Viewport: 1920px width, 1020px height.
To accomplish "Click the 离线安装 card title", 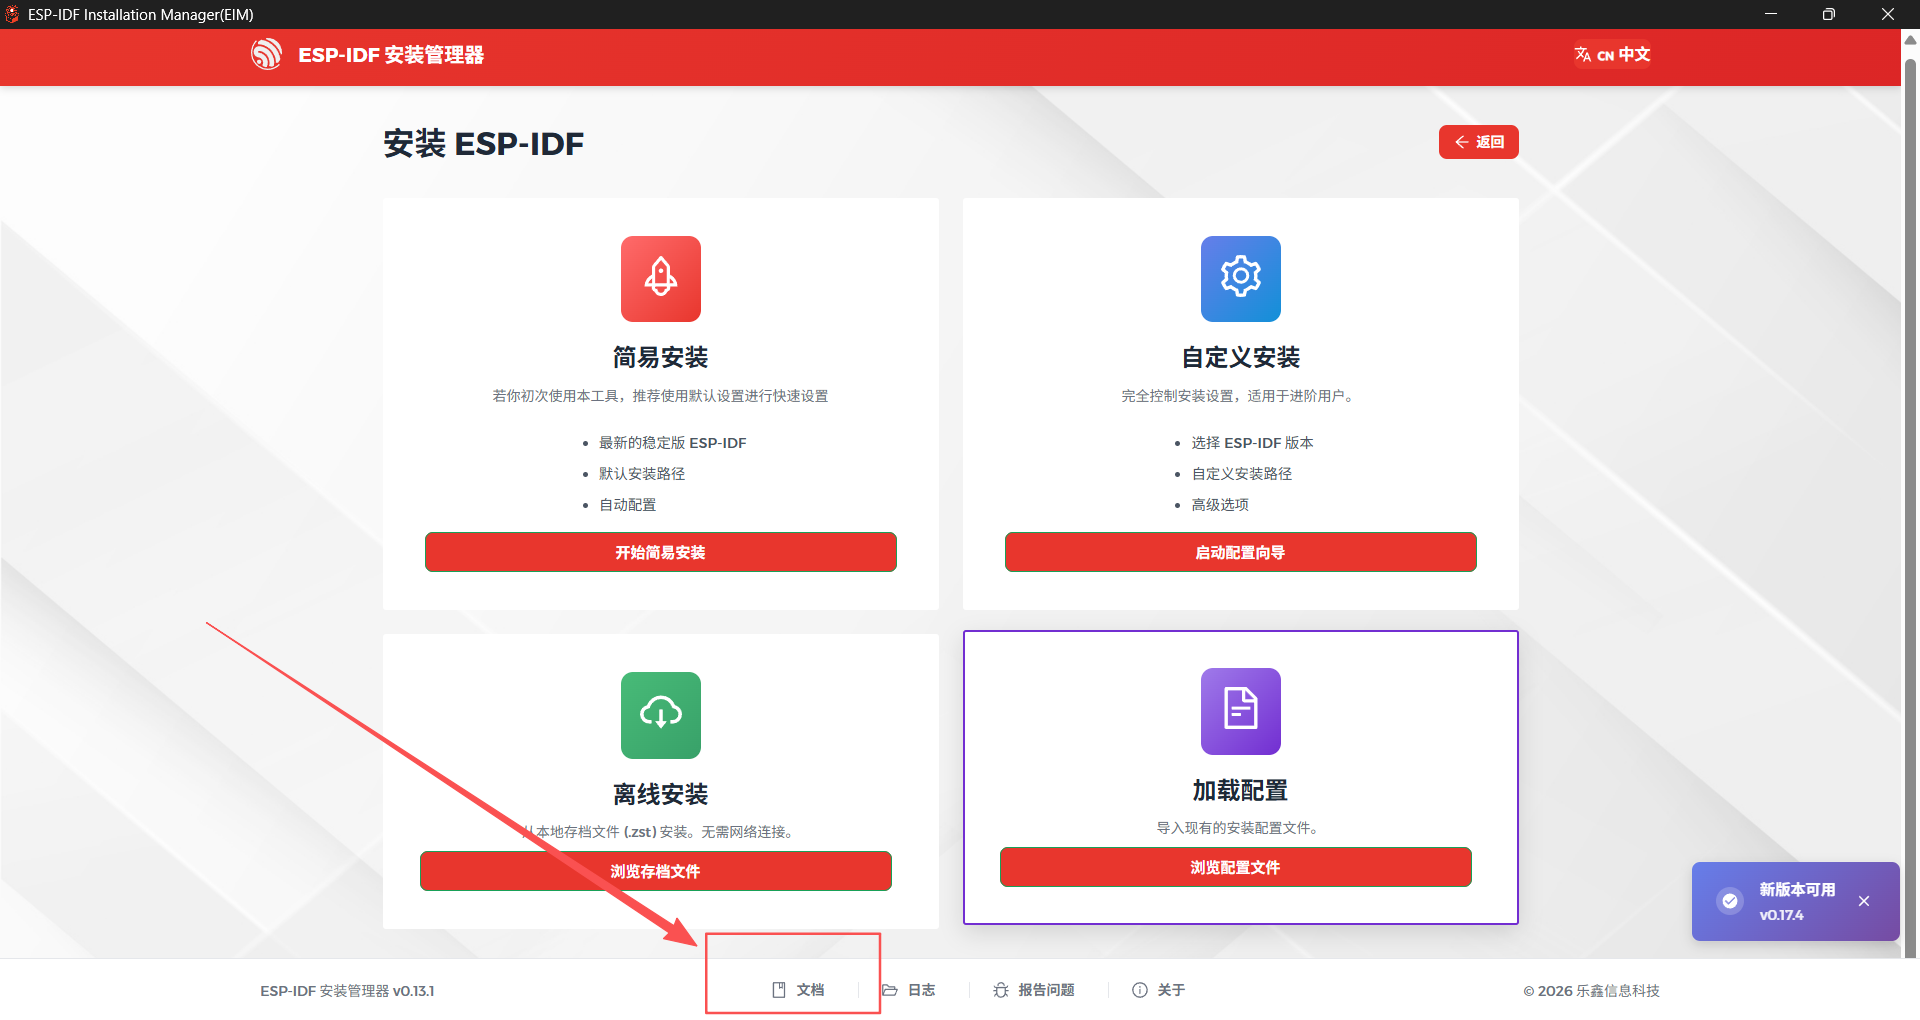I will click(x=661, y=794).
